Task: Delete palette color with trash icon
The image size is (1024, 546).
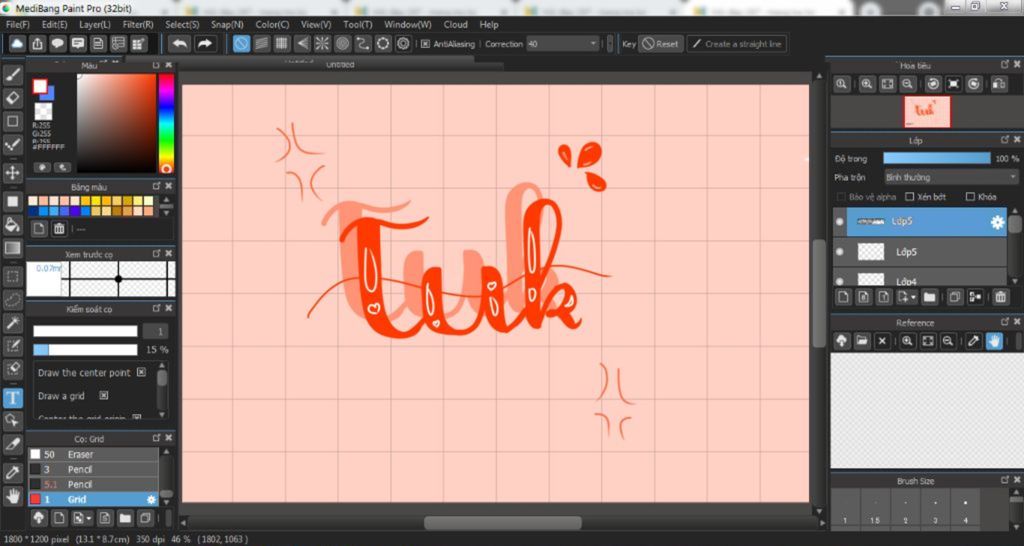Action: pos(59,229)
